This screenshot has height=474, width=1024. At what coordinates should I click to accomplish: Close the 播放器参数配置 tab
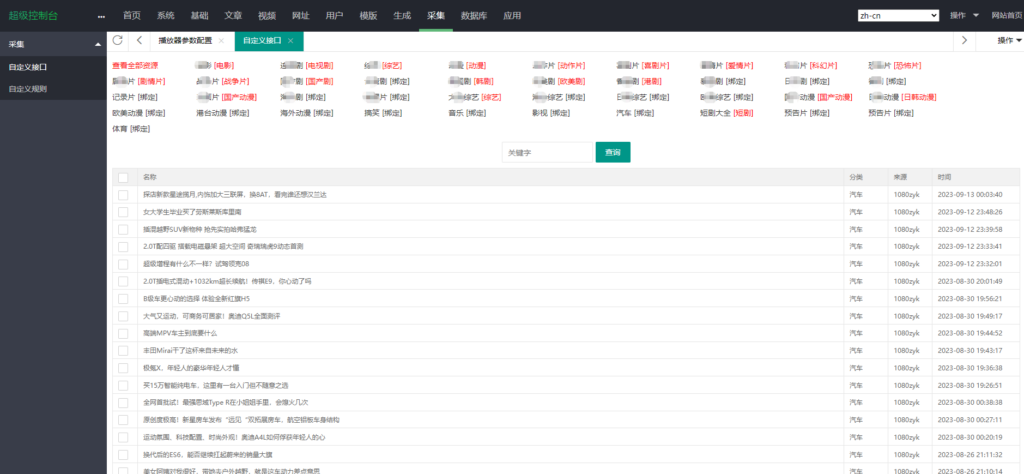point(221,40)
